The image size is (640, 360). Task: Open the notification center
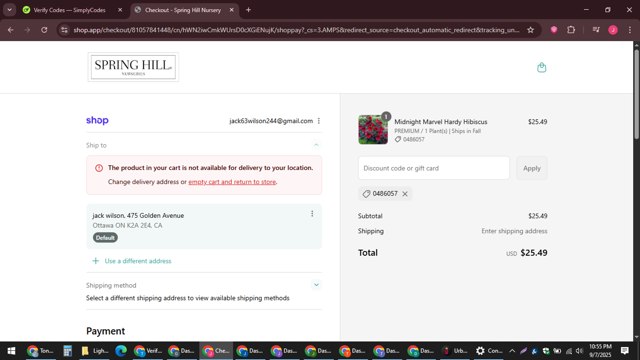[624, 351]
